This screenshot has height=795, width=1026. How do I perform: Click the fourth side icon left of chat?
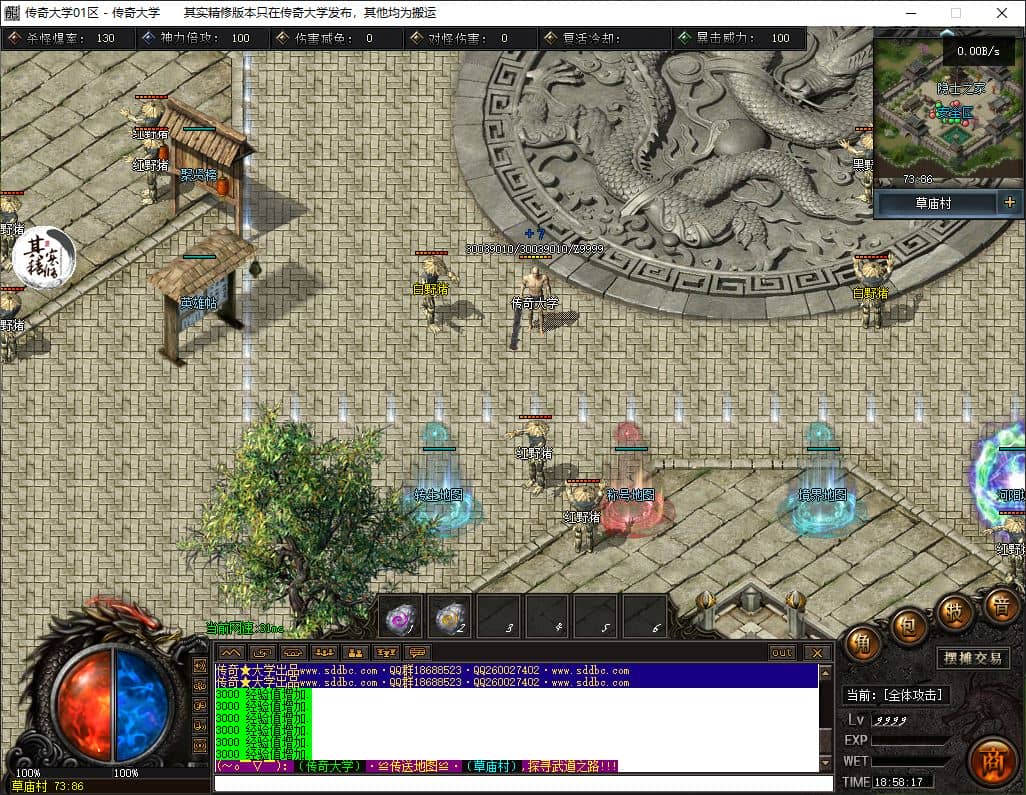point(200,726)
